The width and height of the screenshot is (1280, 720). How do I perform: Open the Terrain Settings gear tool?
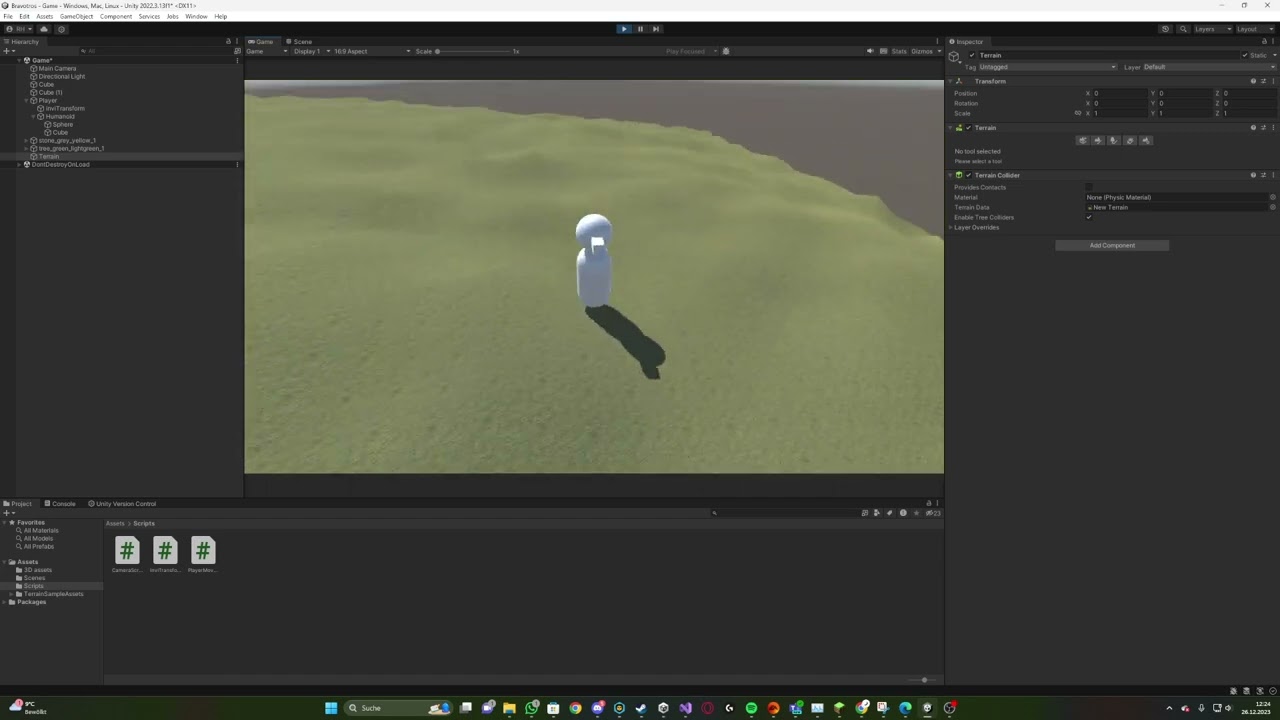tap(1146, 140)
